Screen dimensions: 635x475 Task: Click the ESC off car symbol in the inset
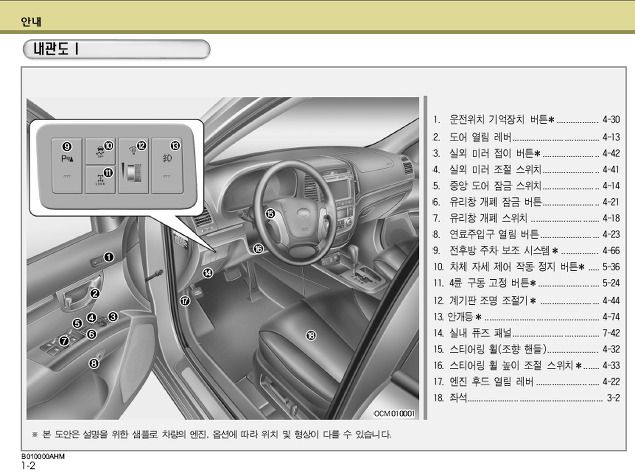[100, 152]
